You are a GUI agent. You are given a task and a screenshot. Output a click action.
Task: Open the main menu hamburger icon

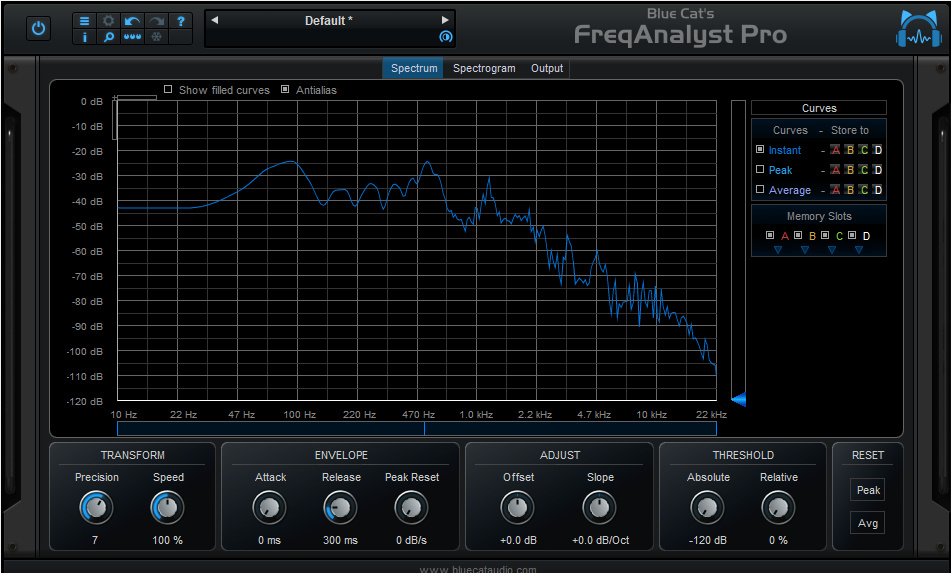[84, 21]
